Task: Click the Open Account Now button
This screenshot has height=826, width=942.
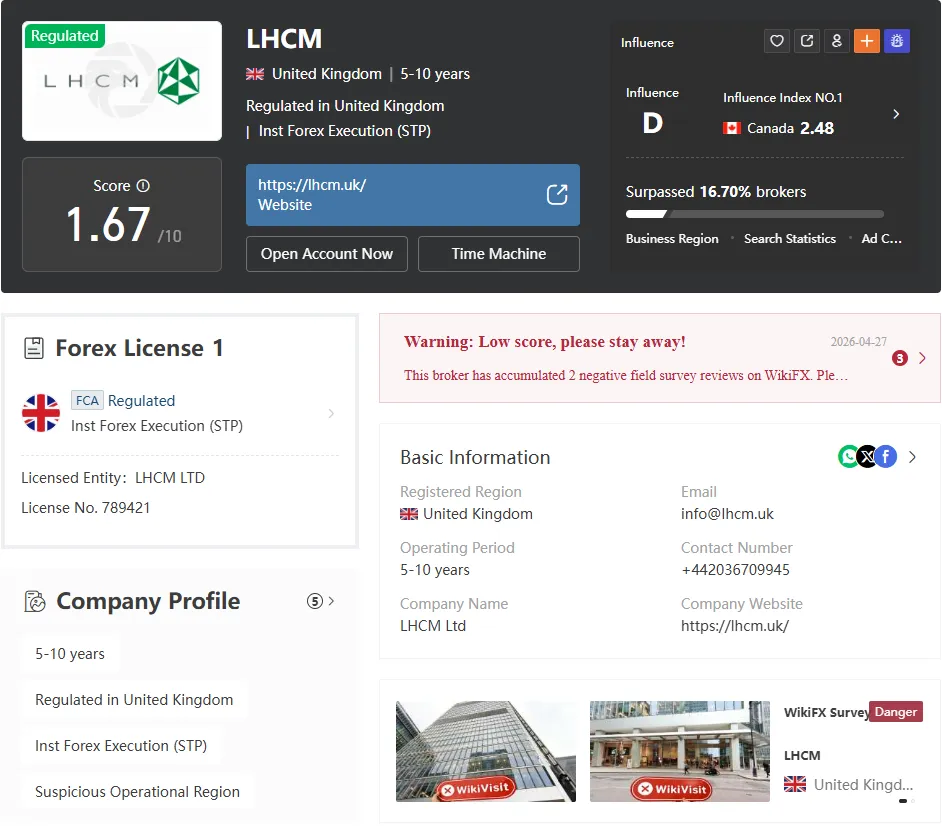Action: pos(327,254)
